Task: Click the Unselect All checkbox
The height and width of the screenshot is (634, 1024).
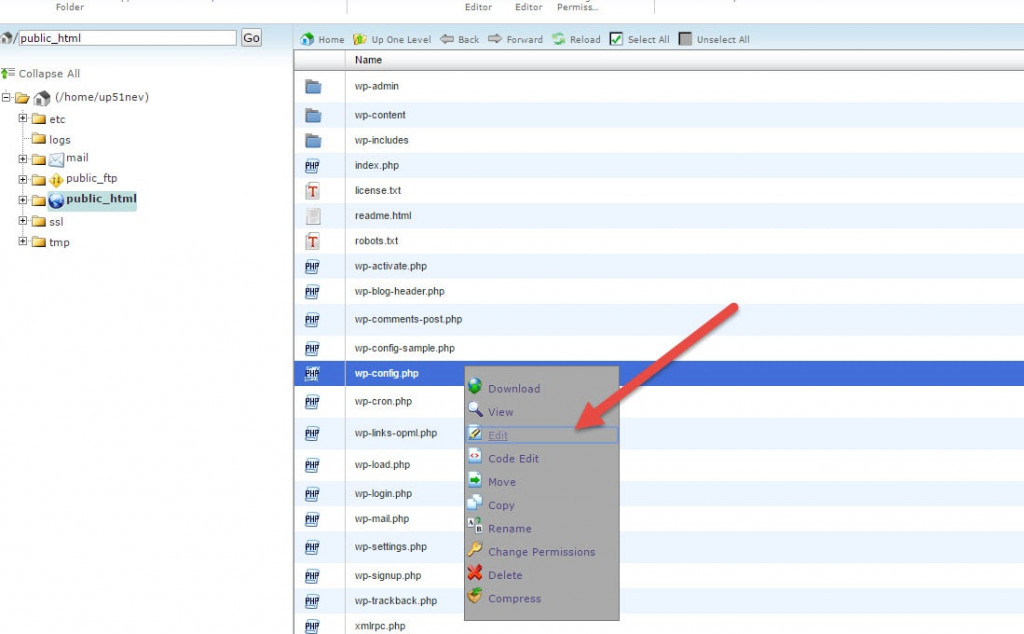Action: (x=685, y=39)
